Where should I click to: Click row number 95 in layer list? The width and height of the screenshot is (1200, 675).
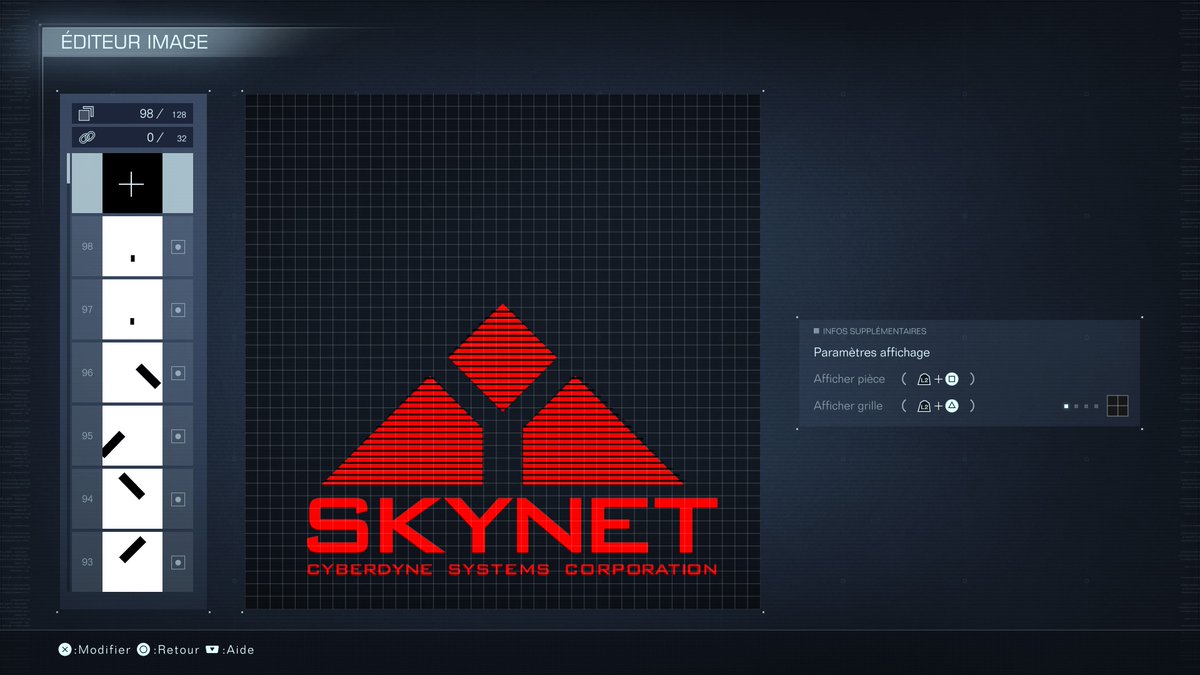(x=87, y=436)
